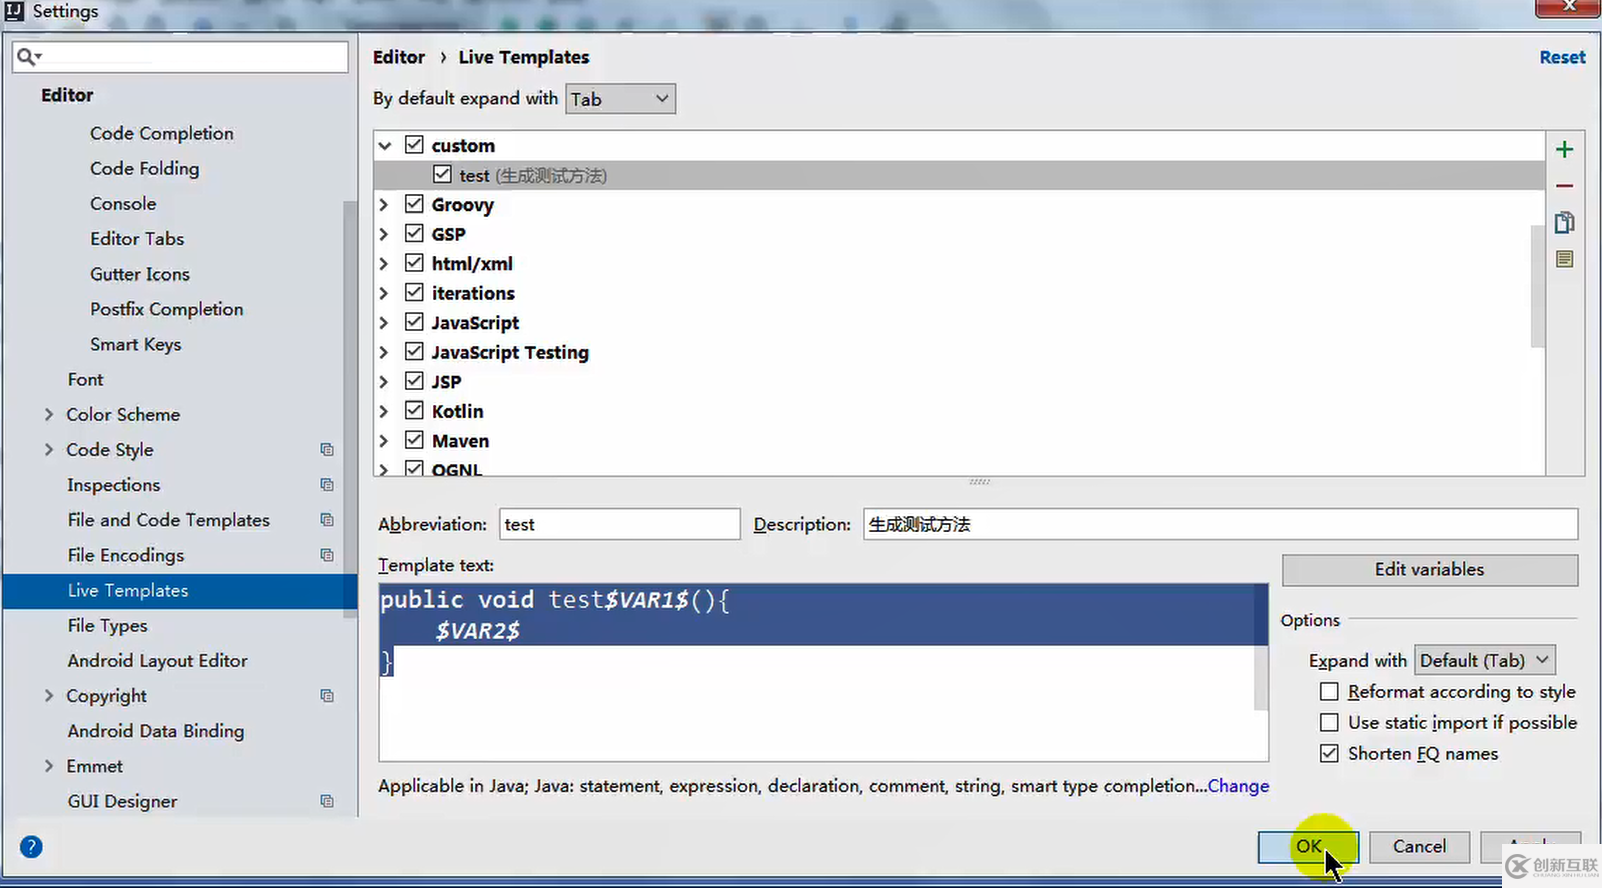
Task: Expand Copyright in the settings tree
Action: click(x=49, y=696)
